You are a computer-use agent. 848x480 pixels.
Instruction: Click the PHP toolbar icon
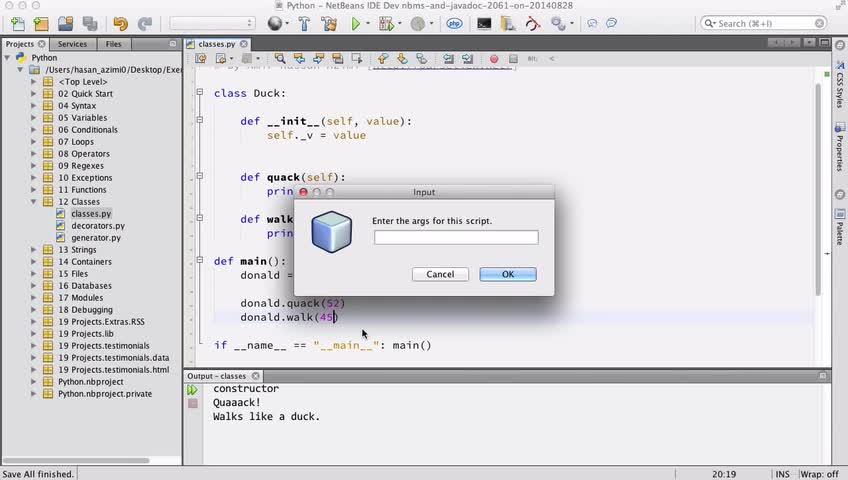(454, 23)
